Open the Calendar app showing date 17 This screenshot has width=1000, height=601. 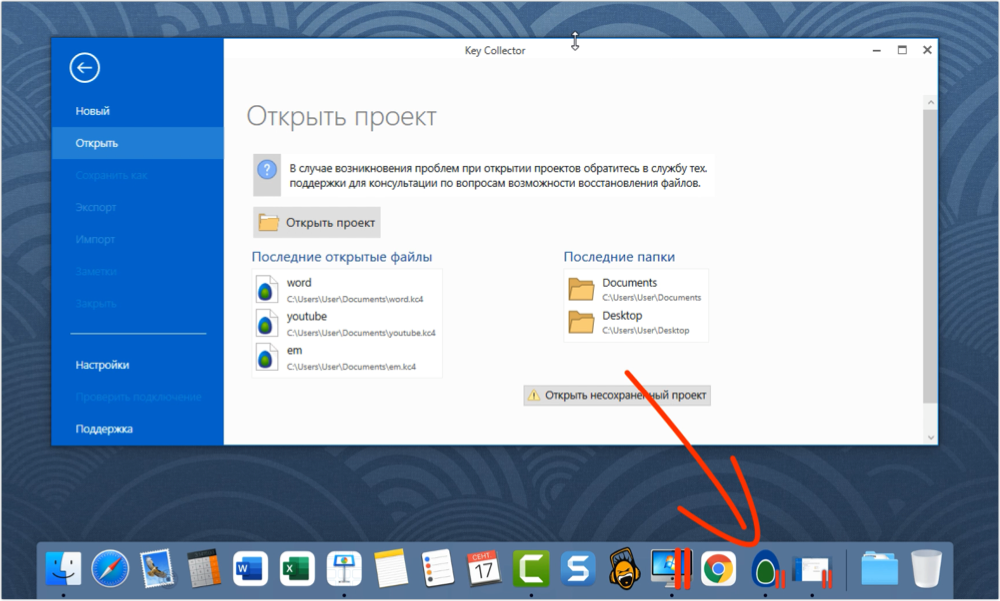click(x=484, y=567)
